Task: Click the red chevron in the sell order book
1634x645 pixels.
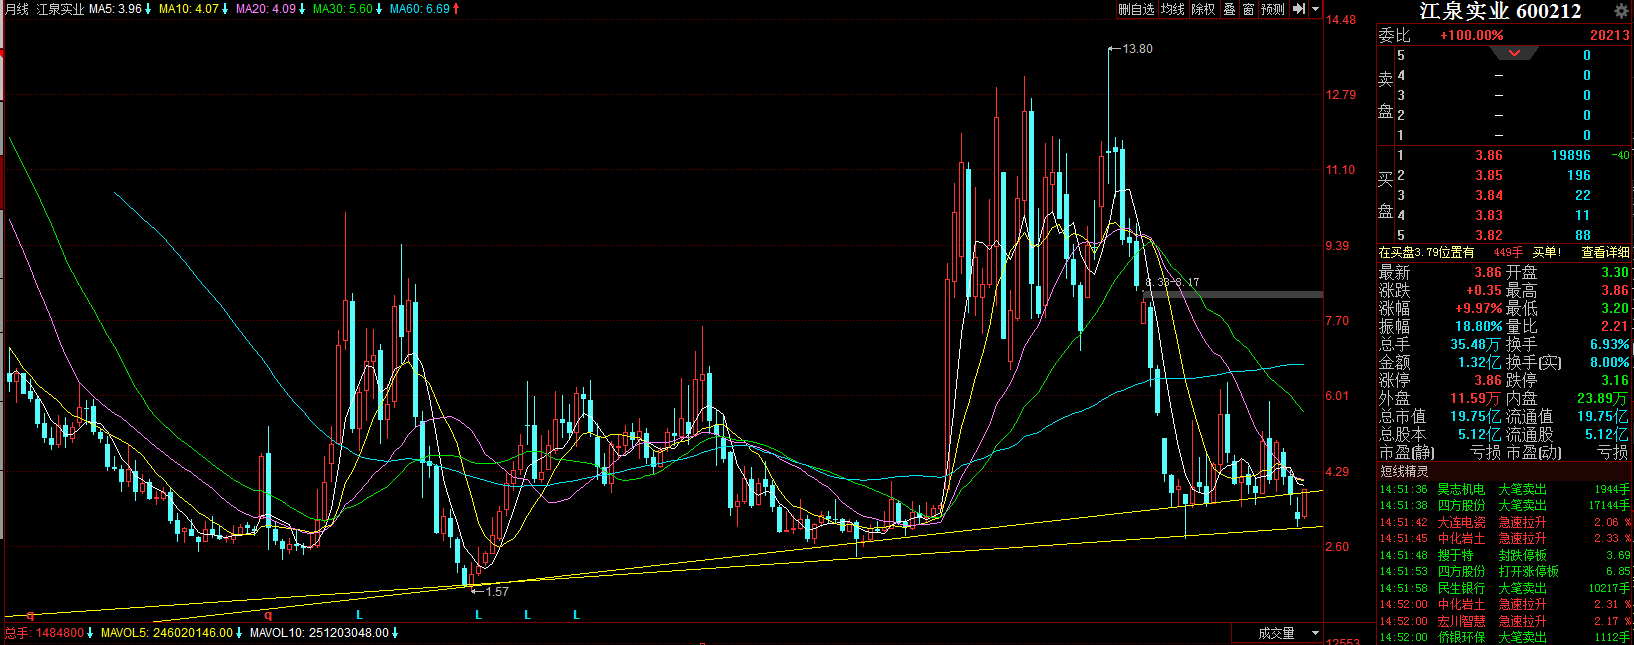Action: coord(1514,53)
